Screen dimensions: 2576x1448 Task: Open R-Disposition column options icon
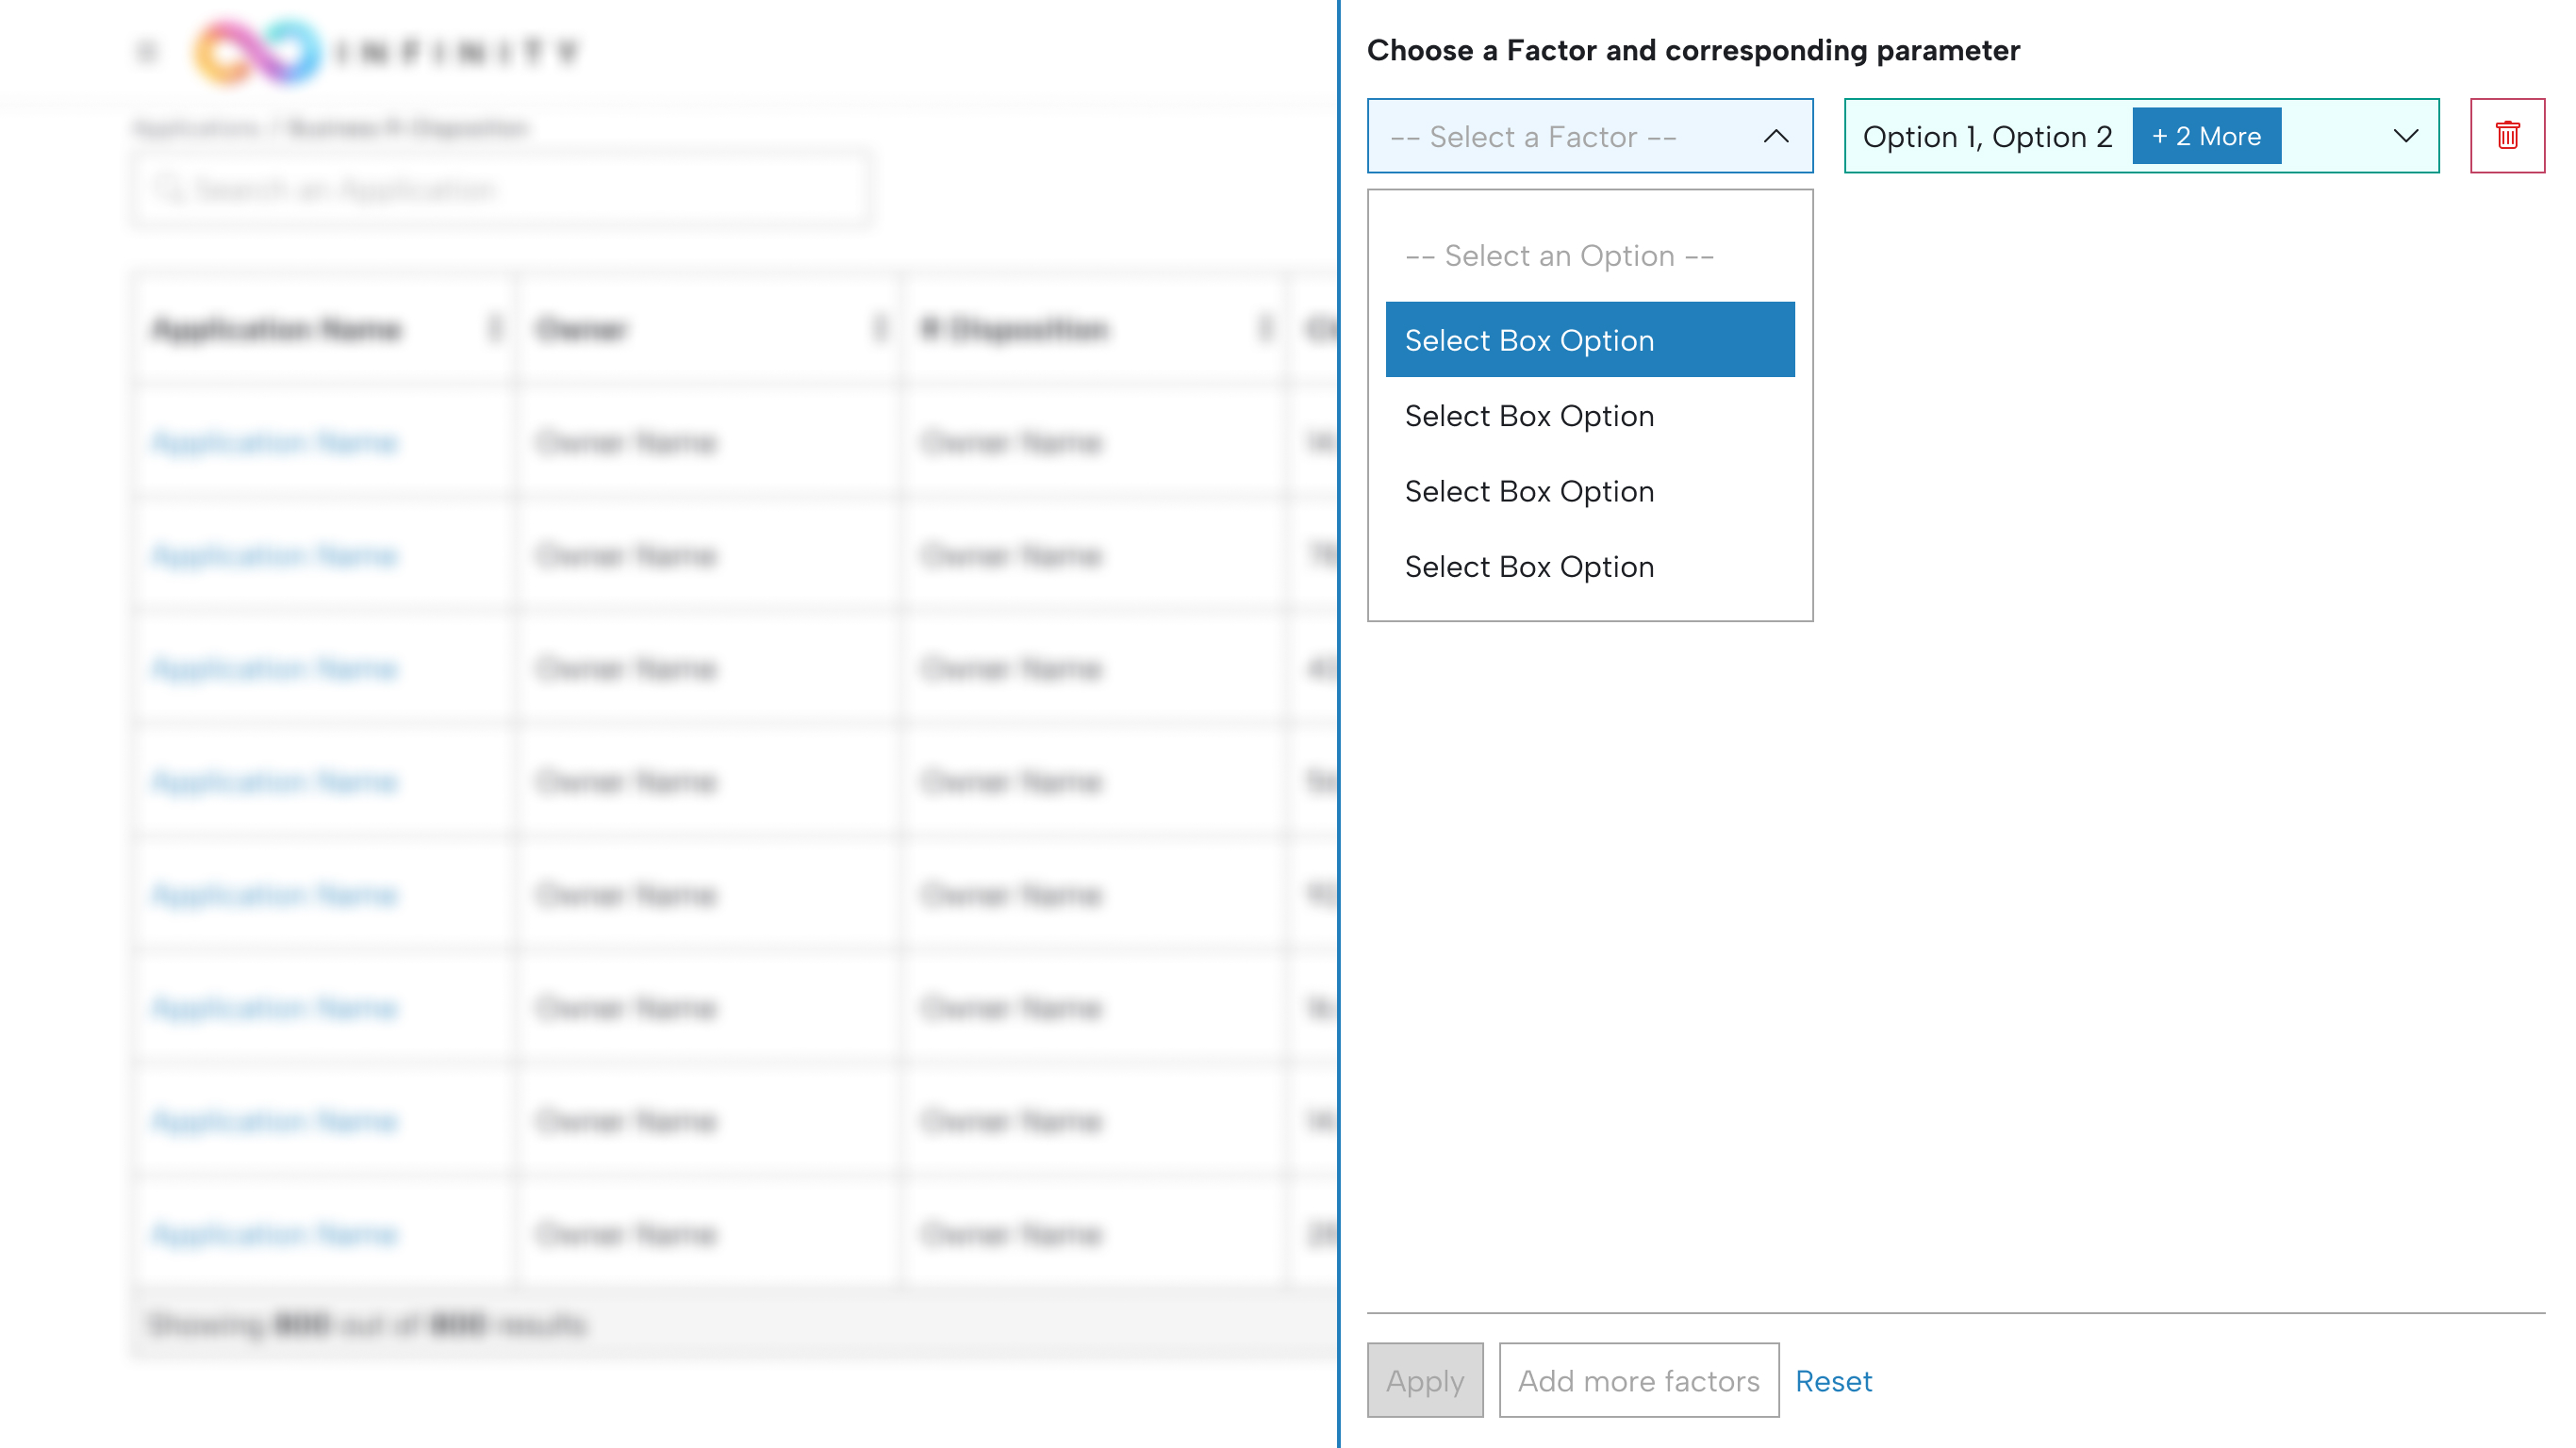[x=1264, y=328]
